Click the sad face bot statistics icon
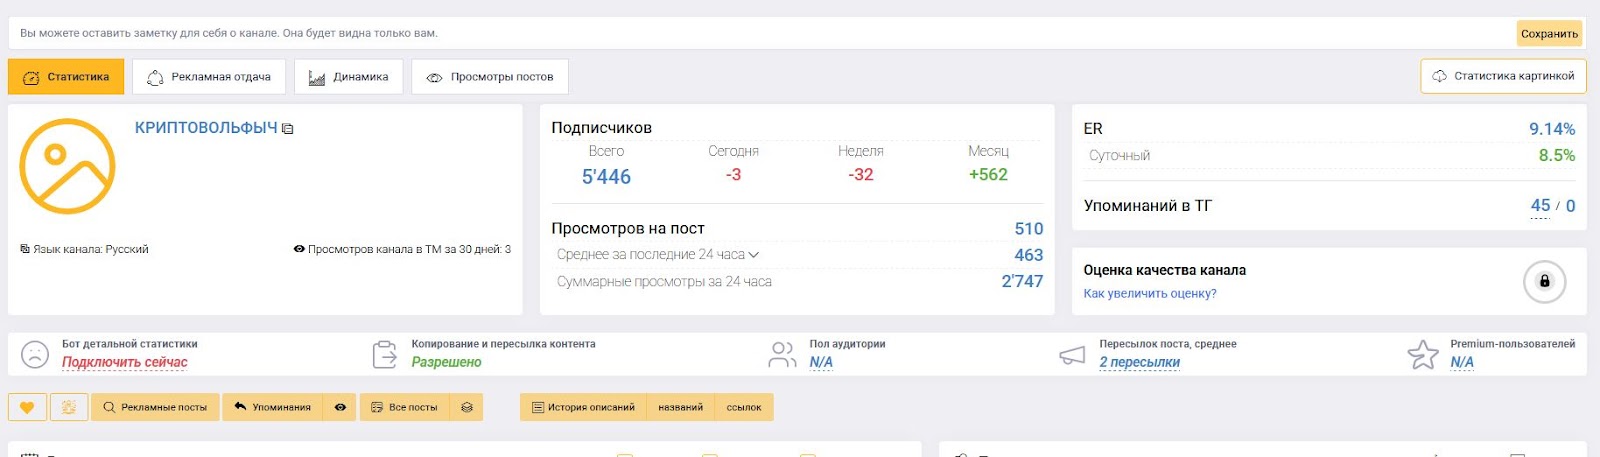 tap(35, 354)
